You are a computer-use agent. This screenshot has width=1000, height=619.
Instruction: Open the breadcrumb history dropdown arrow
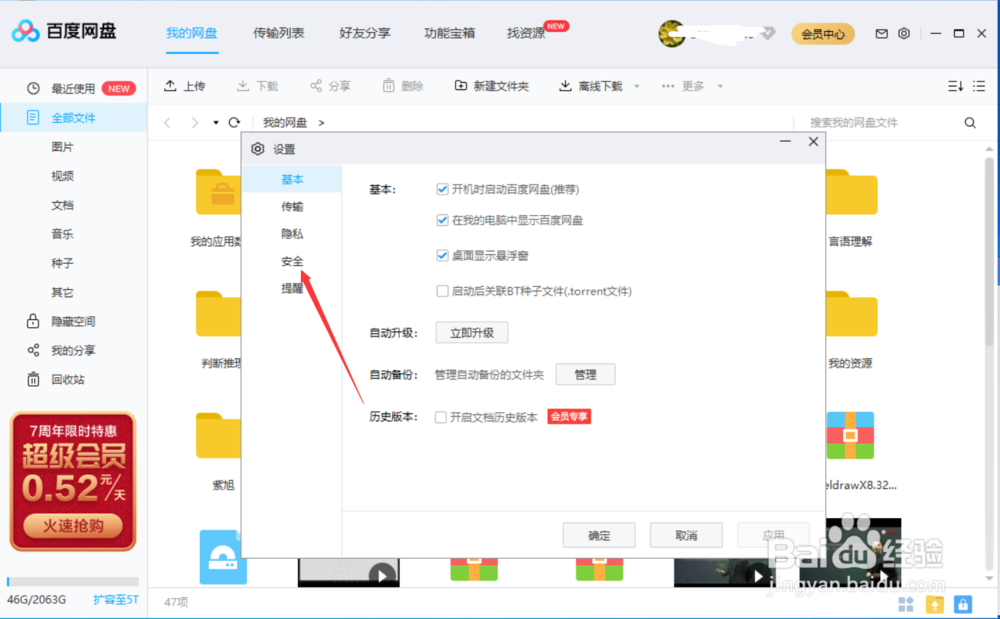[214, 122]
